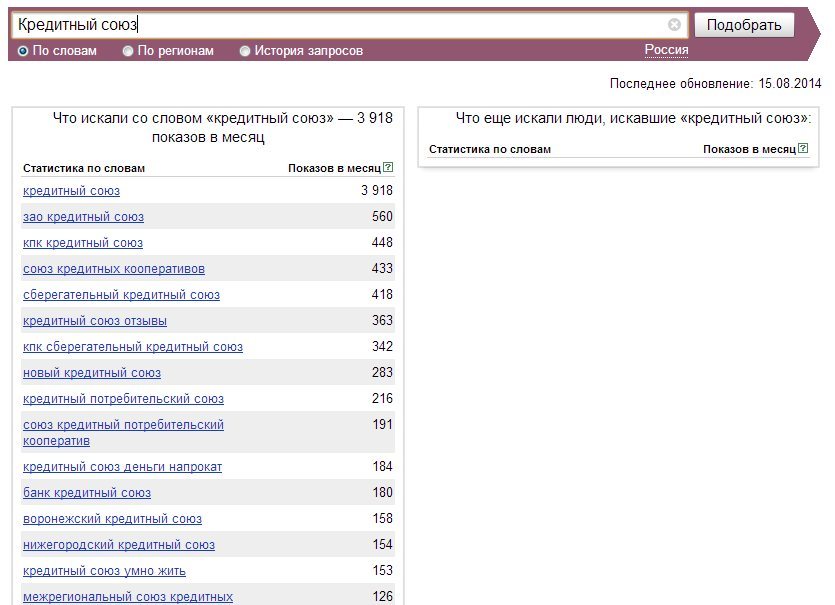Select the История запросов radio button
This screenshot has height=605, width=835.
(x=245, y=51)
